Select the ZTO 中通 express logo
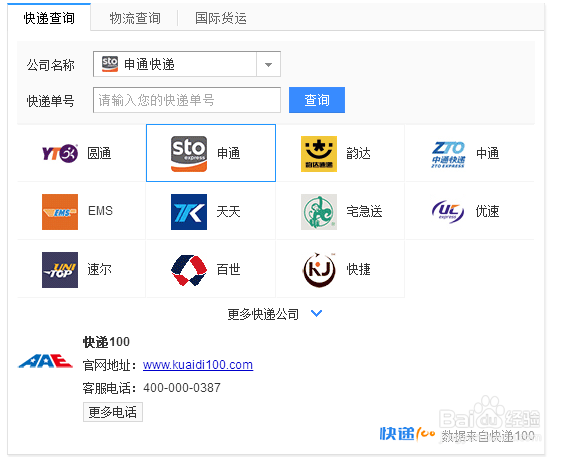This screenshot has width=573, height=457. [448, 154]
